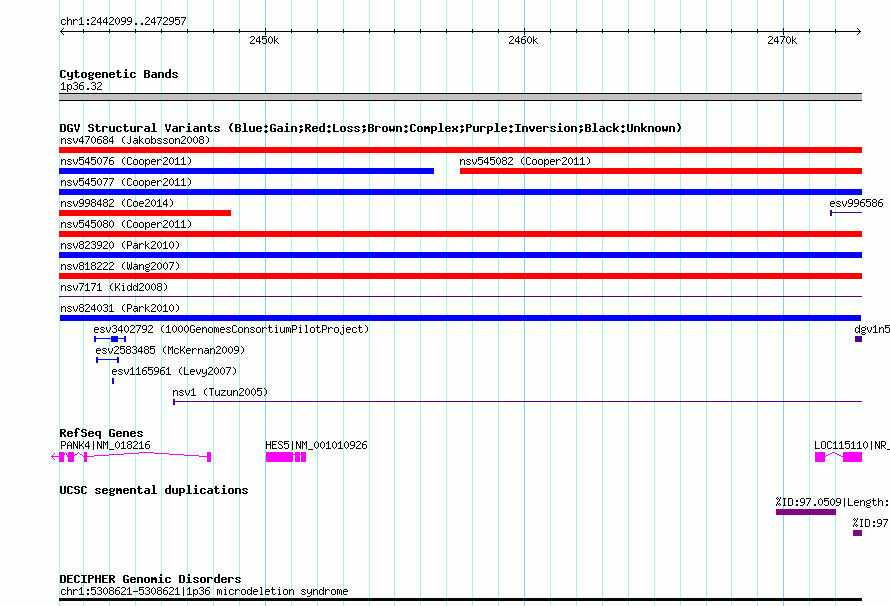Click the 2470k ruler label
Image resolution: width=890 pixels, height=606 pixels.
click(x=782, y=40)
